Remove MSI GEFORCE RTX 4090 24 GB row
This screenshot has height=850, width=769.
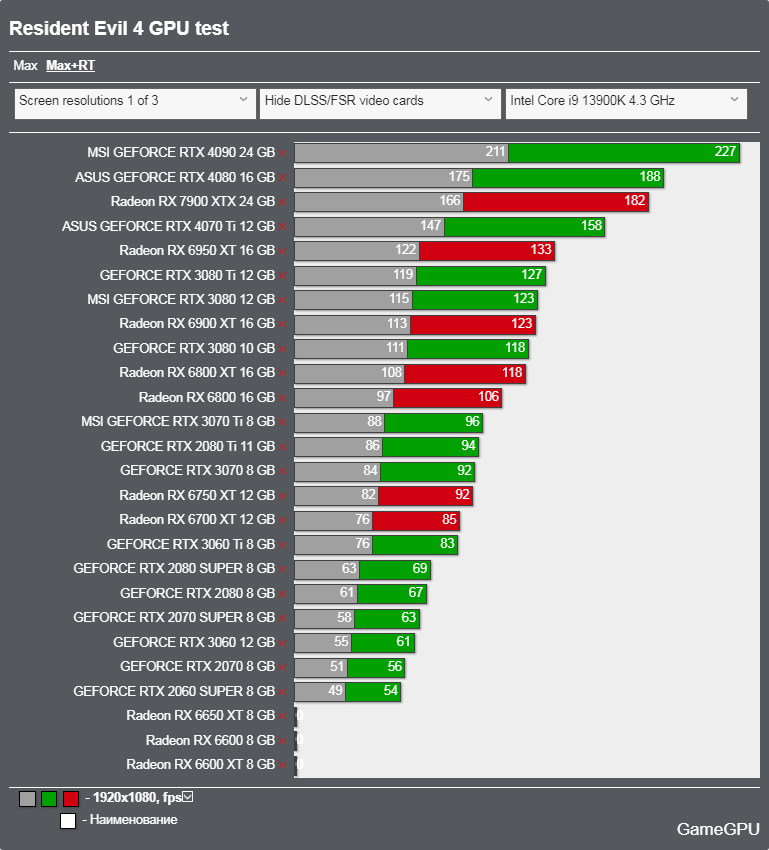click(282, 153)
